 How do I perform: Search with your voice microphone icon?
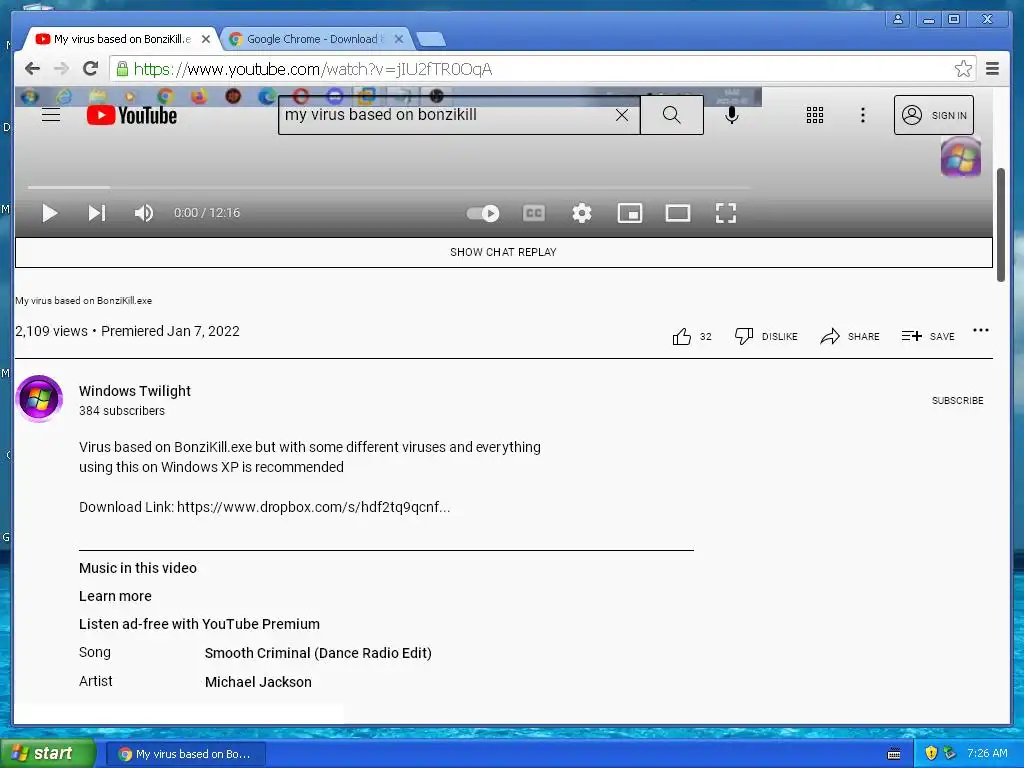click(732, 116)
